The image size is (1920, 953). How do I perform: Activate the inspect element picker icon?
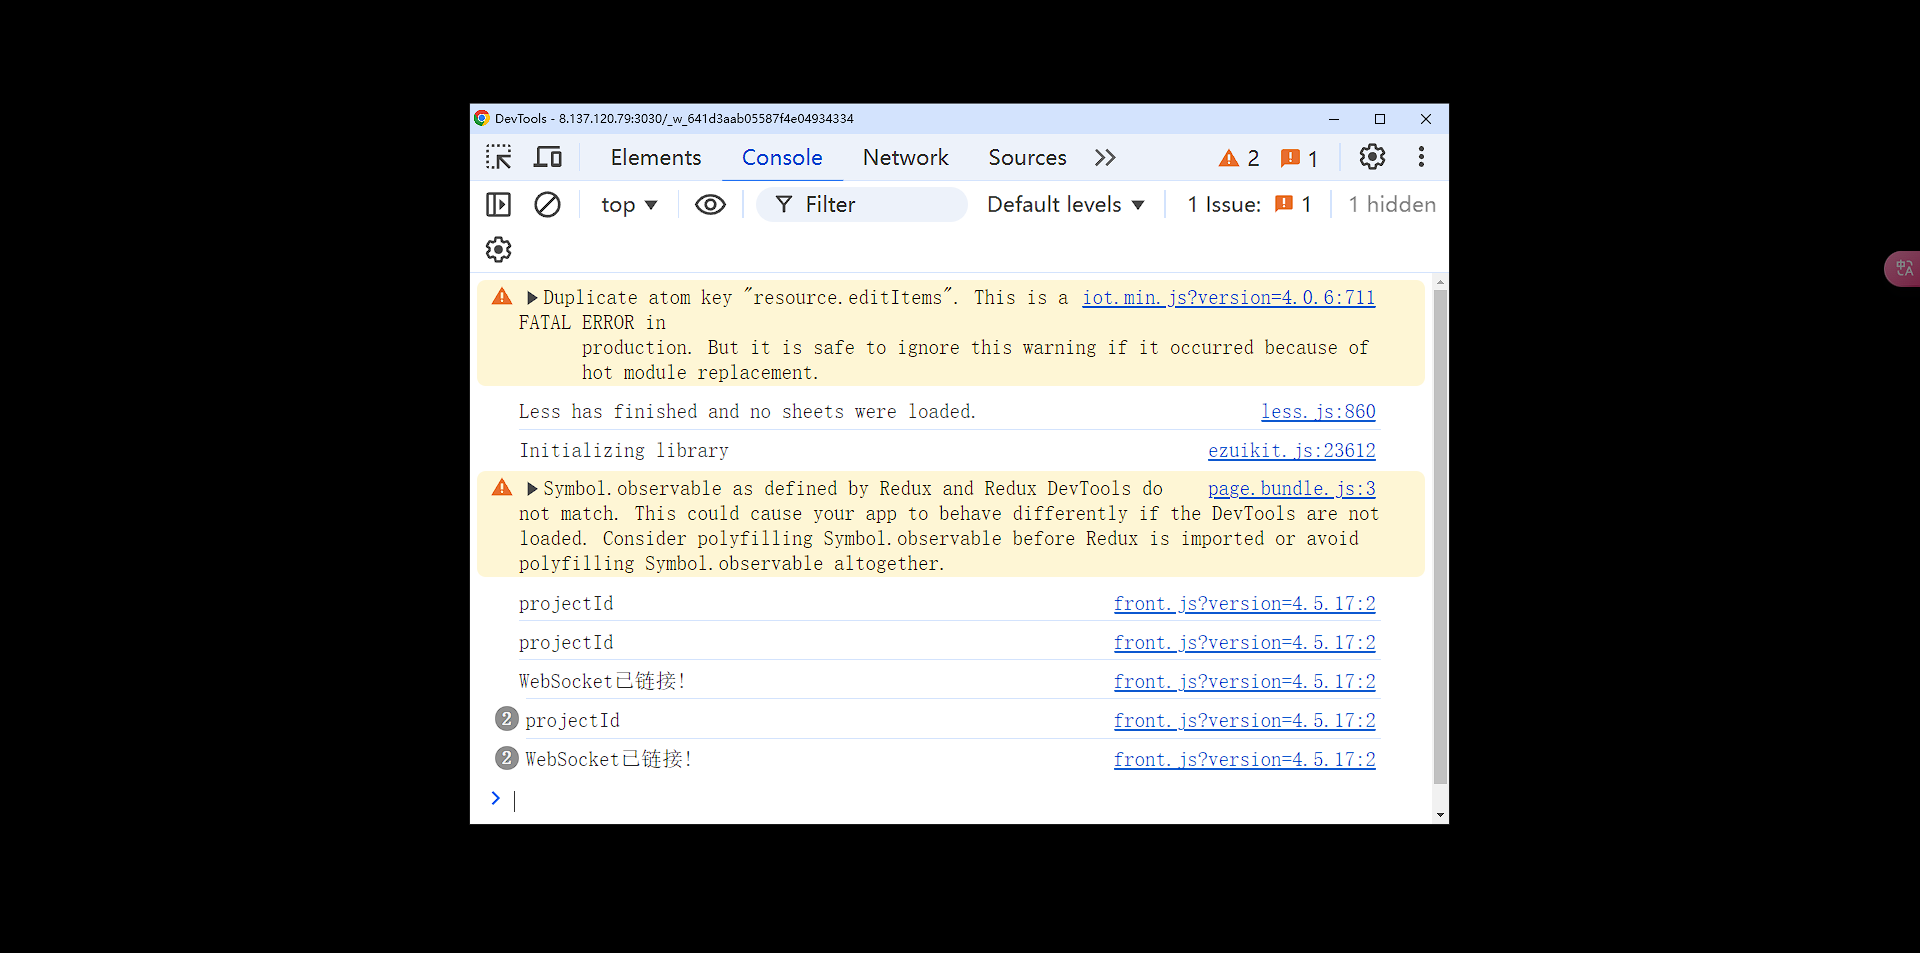tap(498, 157)
